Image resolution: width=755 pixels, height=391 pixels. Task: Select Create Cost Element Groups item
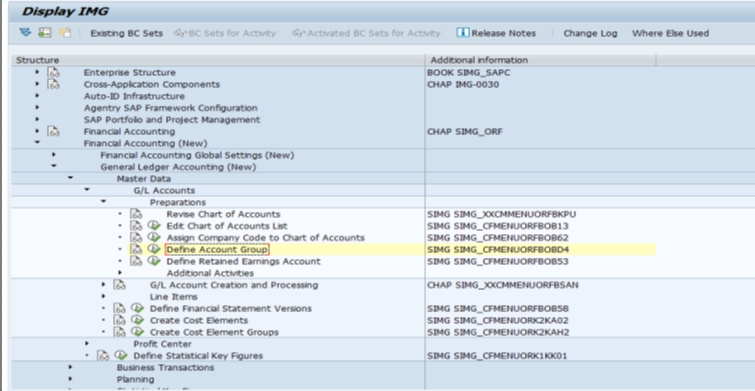(214, 332)
